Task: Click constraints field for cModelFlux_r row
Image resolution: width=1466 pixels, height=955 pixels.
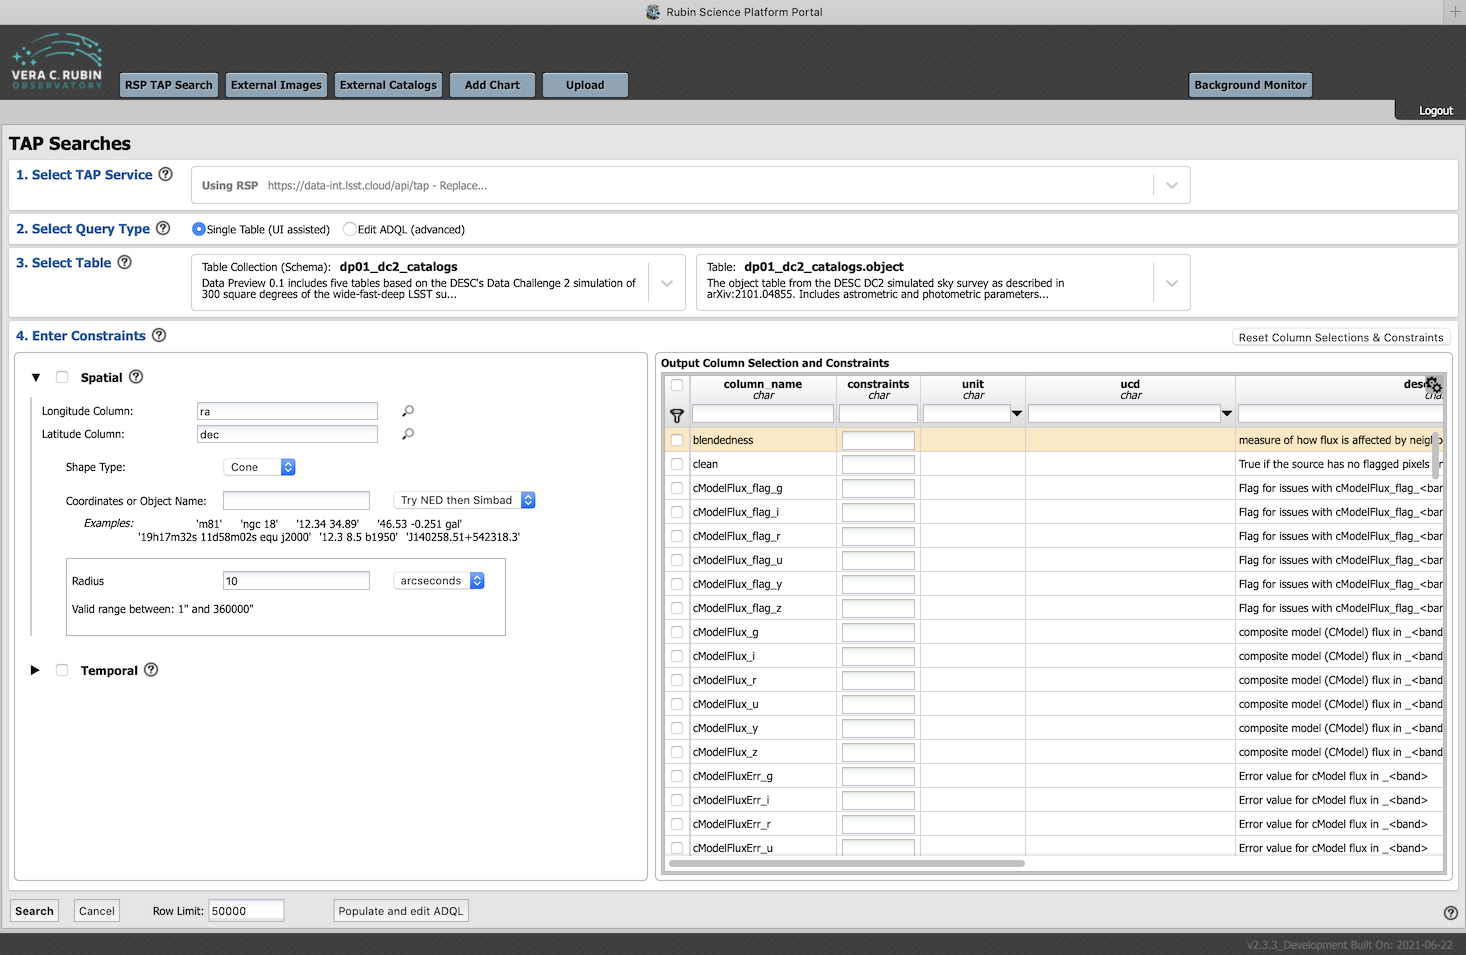Action: 878,680
